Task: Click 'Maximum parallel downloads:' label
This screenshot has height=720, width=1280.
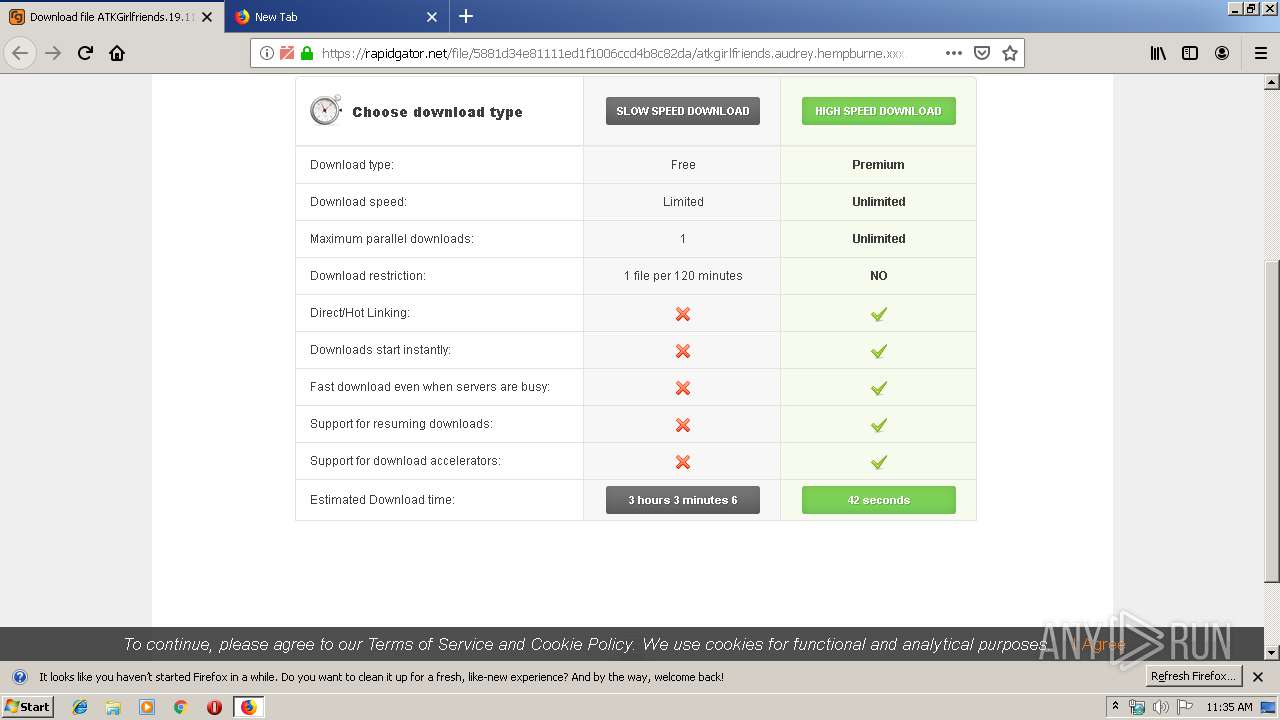Action: coord(392,239)
